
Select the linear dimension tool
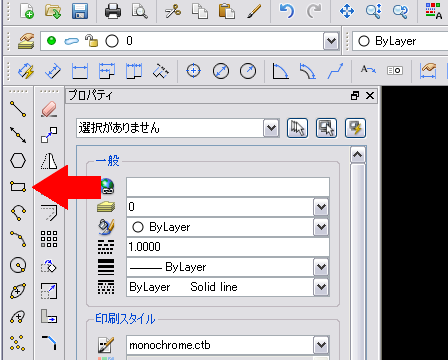(80, 71)
